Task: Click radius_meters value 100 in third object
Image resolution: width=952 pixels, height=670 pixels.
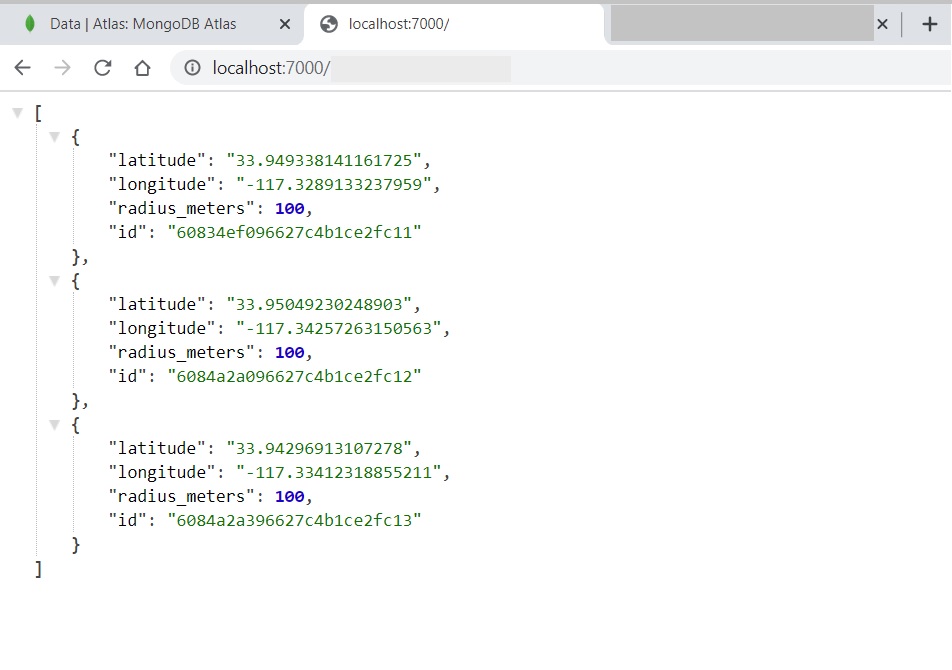Action: 290,496
